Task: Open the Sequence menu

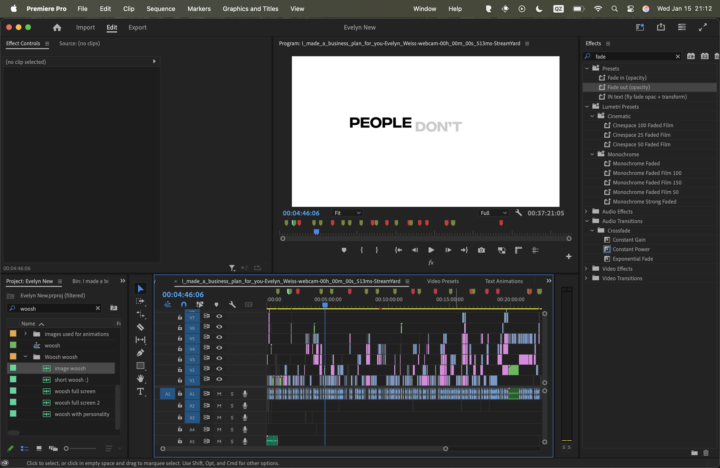Action: coord(160,8)
